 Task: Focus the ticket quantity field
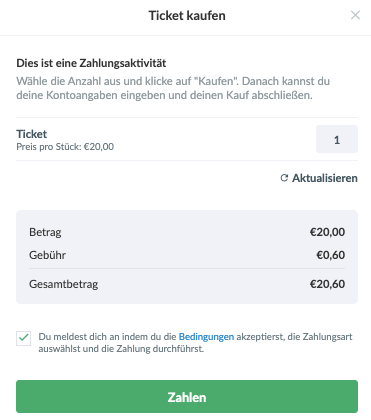(337, 139)
